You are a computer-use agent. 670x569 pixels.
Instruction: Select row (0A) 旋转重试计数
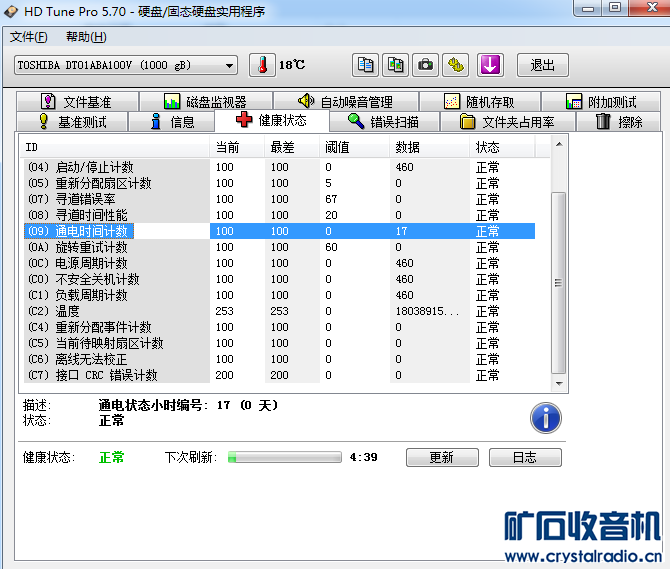(x=279, y=247)
